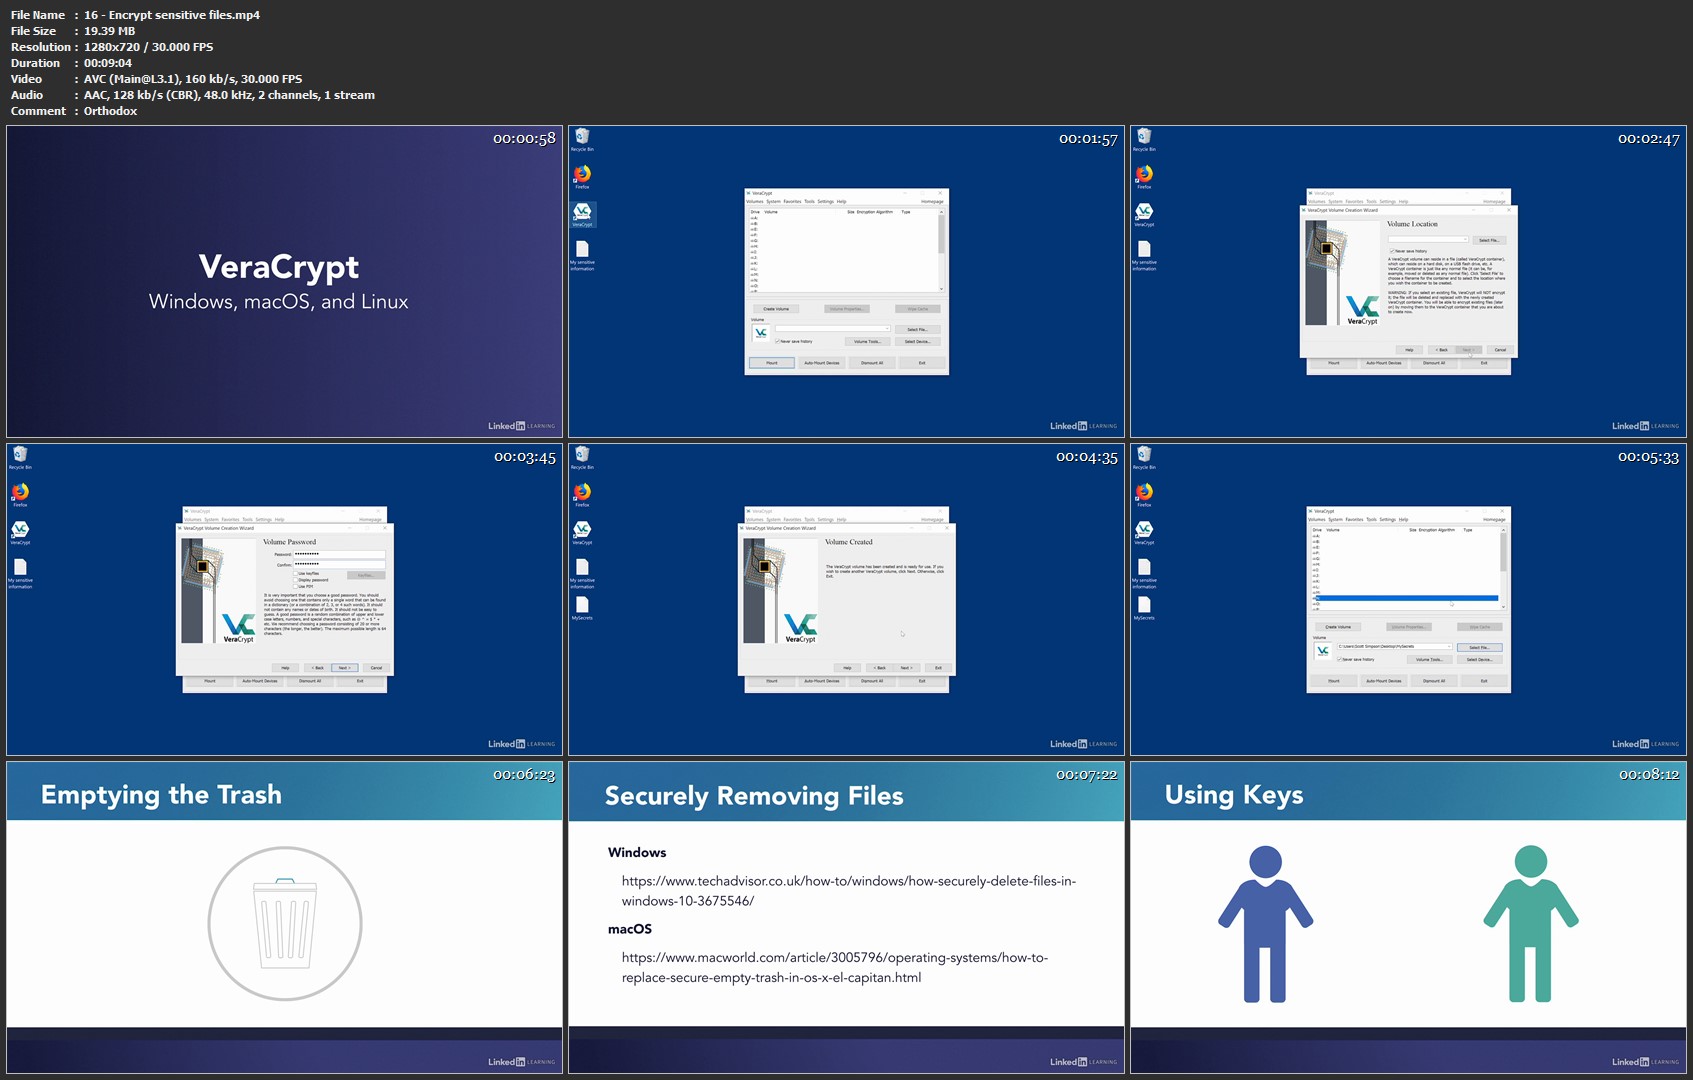
Task: Open Tools menu in 00:01:57 VeraCrypt window
Action: click(x=809, y=201)
